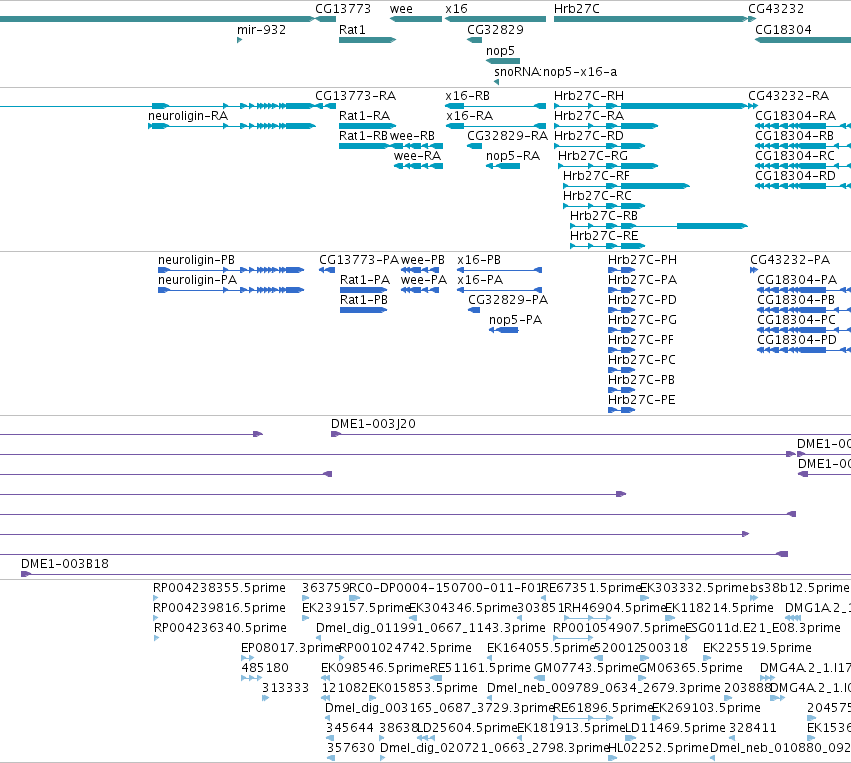Click the wee-RA transcript label
Image resolution: width=851 pixels, height=763 pixels.
click(417, 156)
